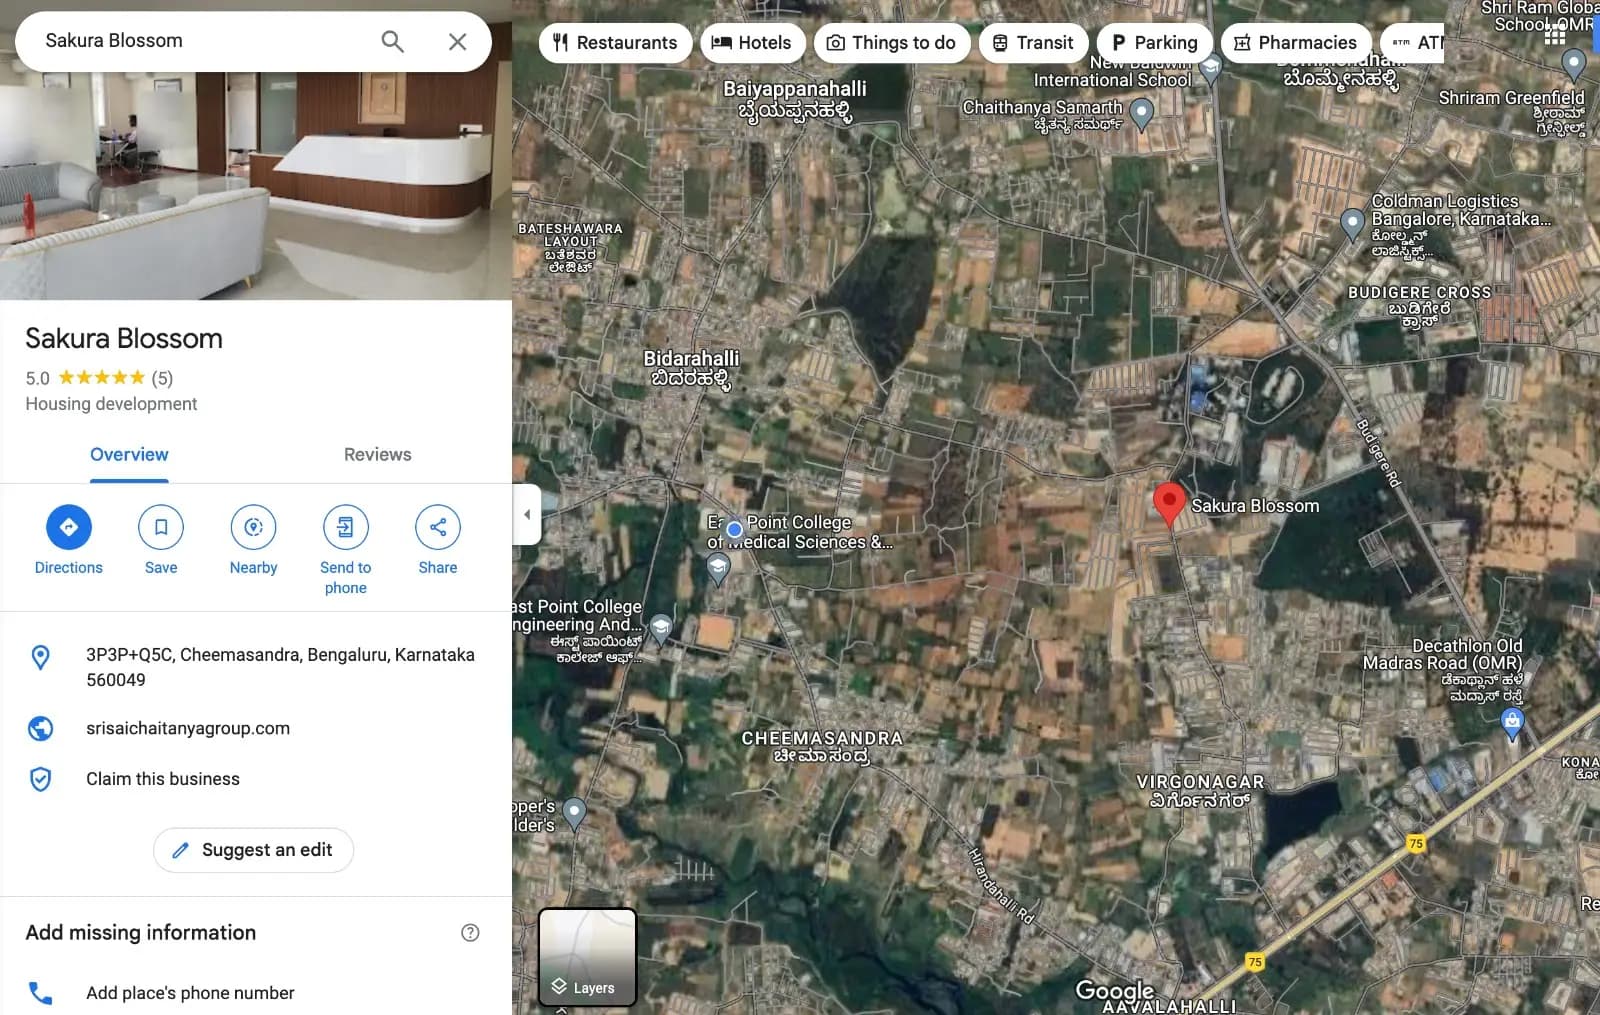Click the address location pin icon
This screenshot has width=1600, height=1015.
[40, 657]
